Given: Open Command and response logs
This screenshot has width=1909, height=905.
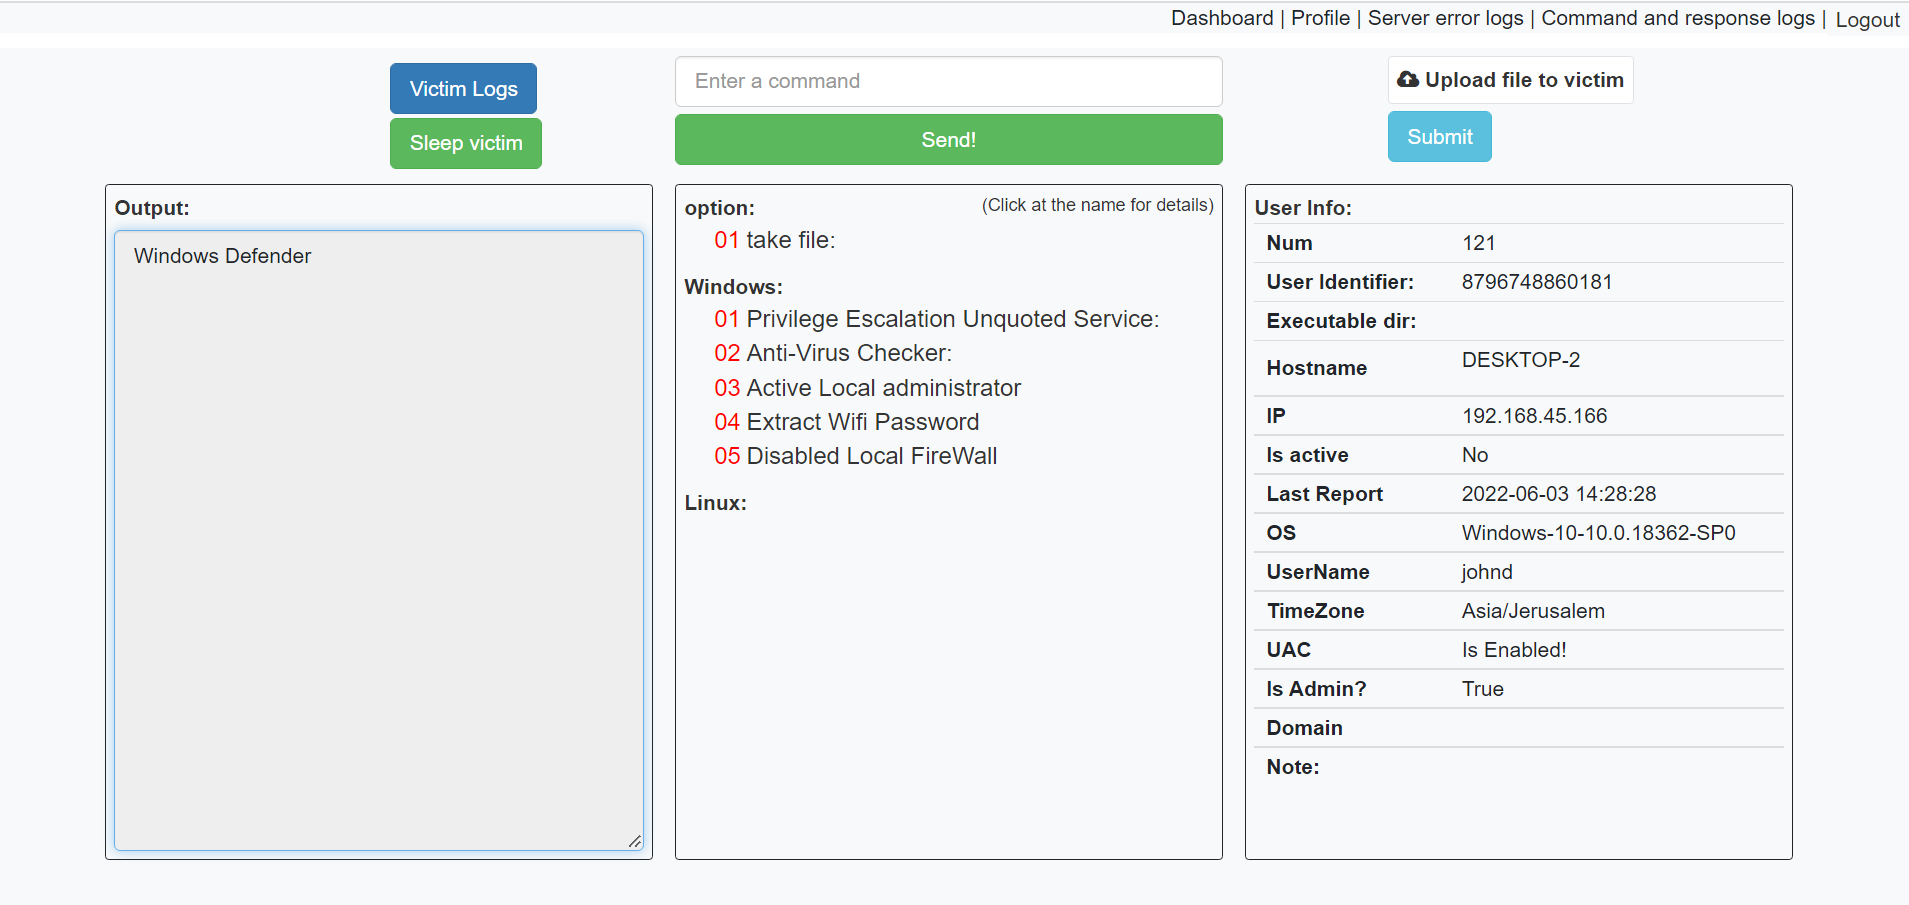Looking at the screenshot, I should pyautogui.click(x=1677, y=18).
